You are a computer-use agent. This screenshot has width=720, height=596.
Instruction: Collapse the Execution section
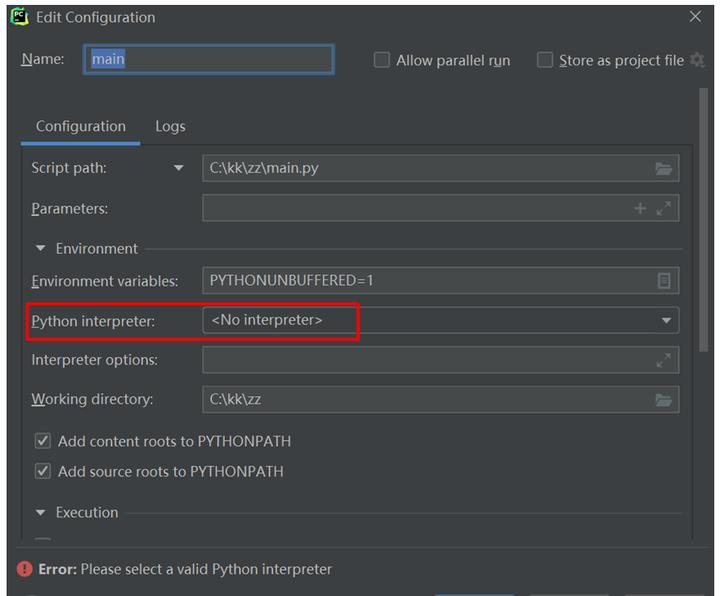click(41, 513)
